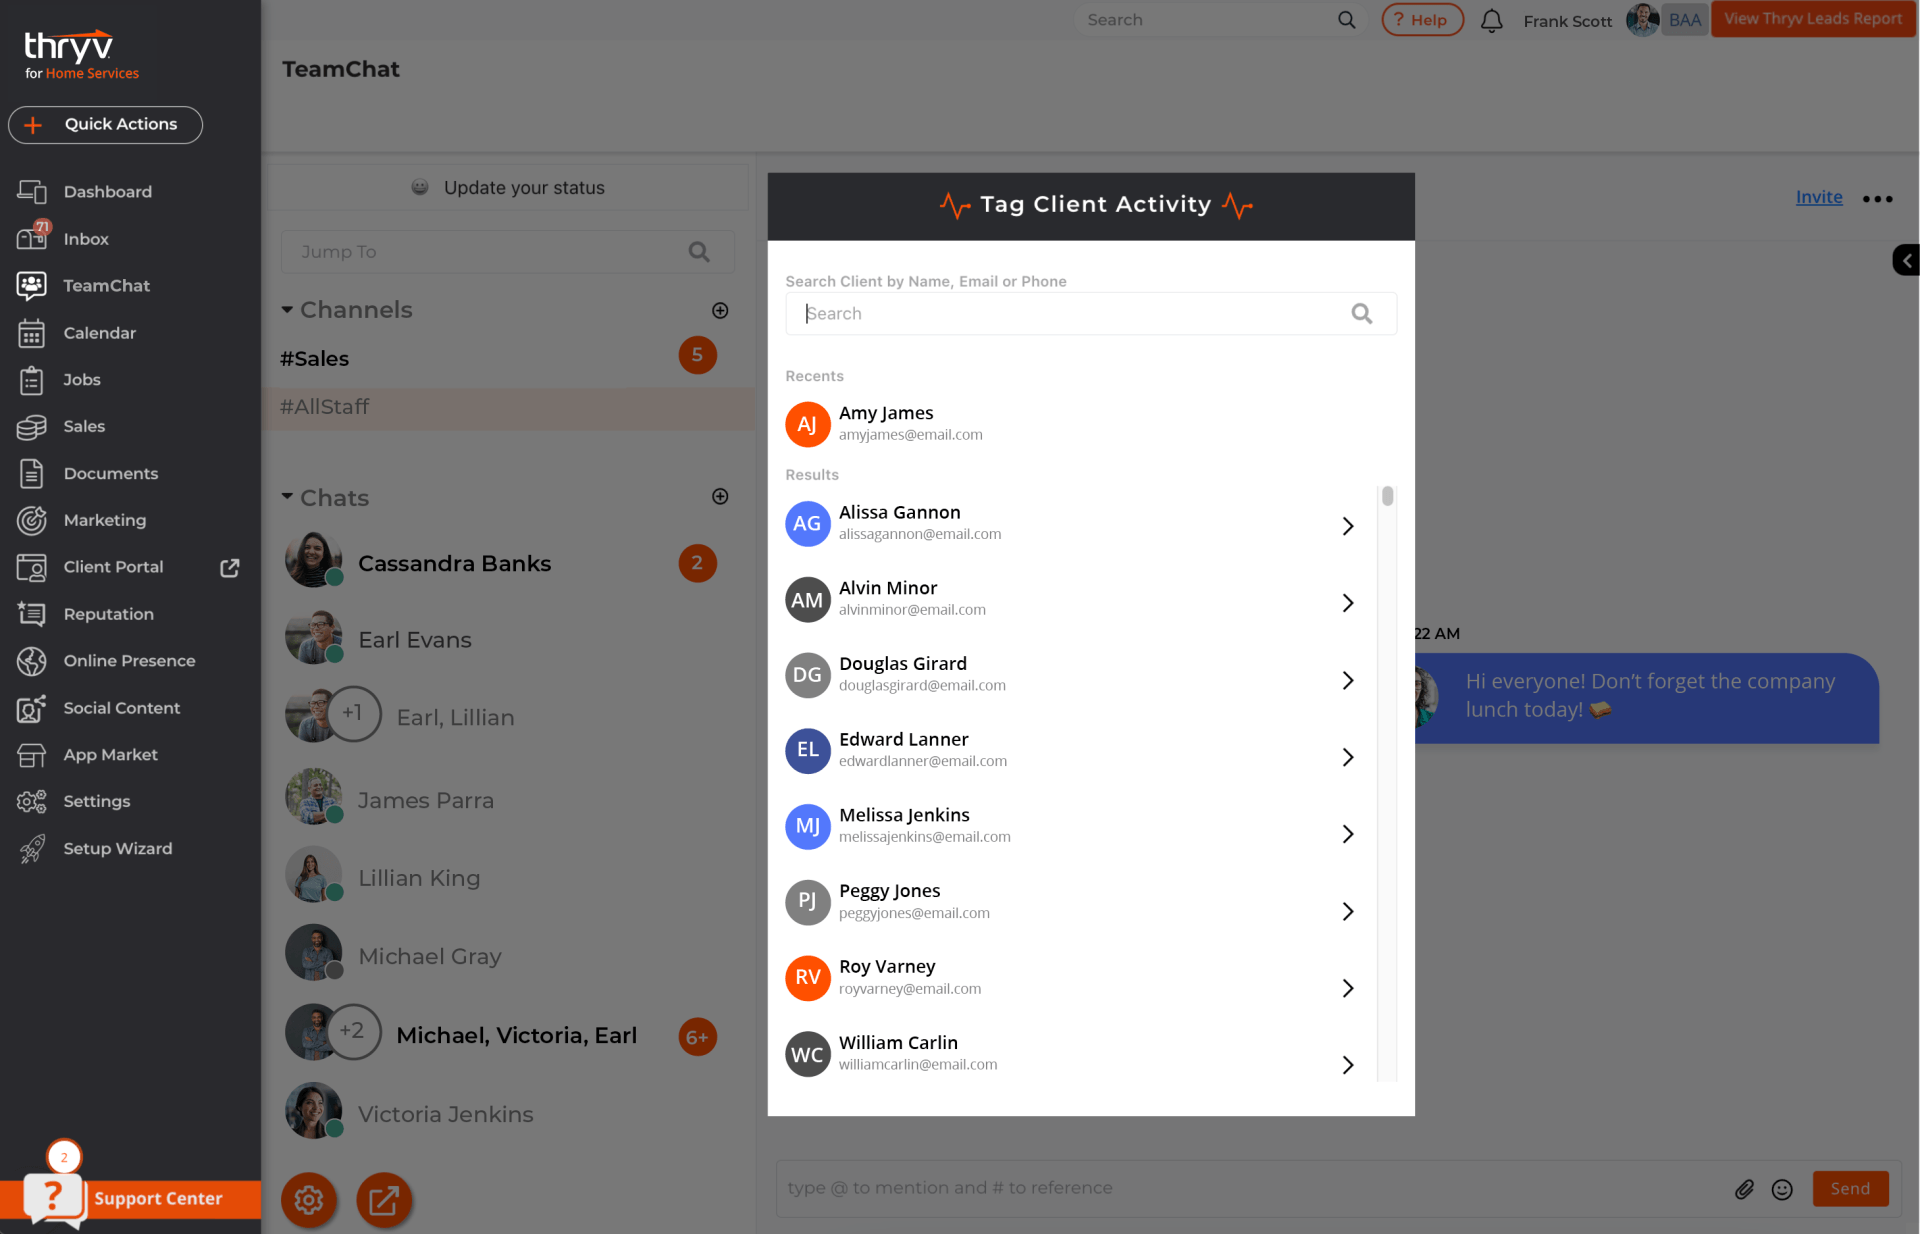Launch the Setup Wizard rocket icon
The height and width of the screenshot is (1234, 1920).
(x=32, y=849)
